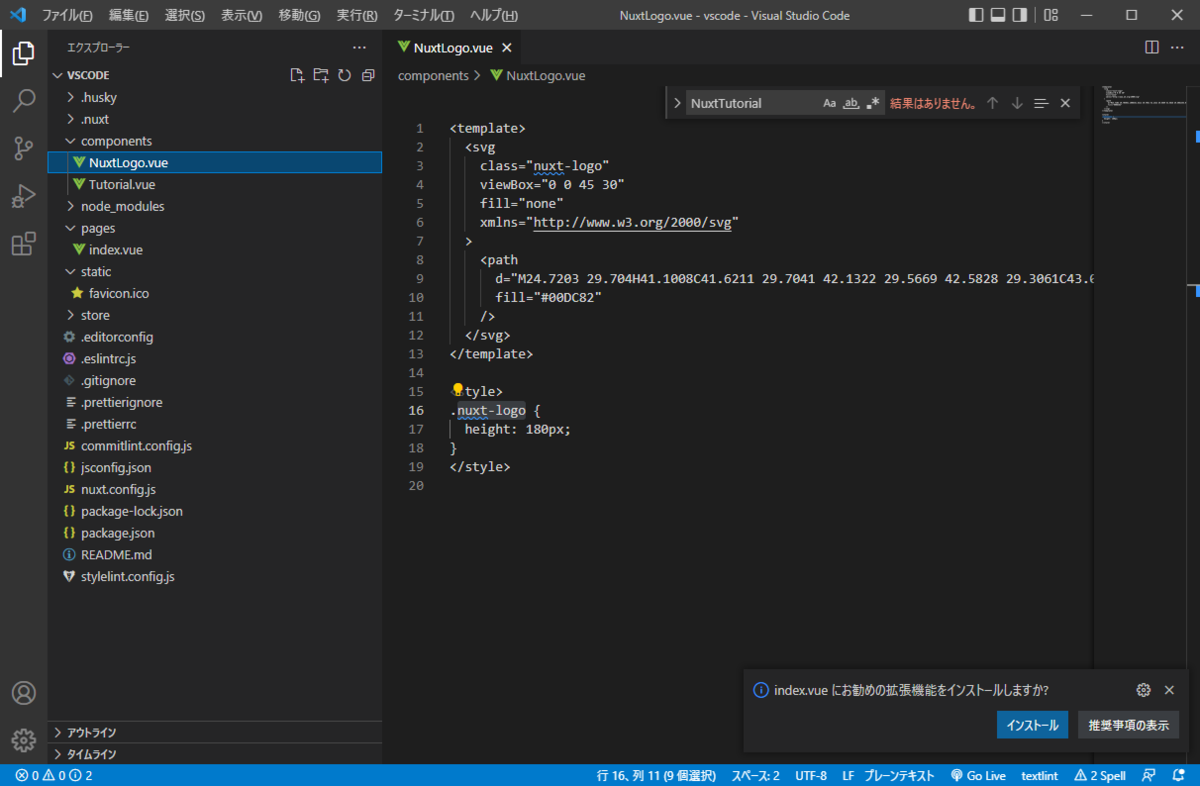Click the 2 Spell status item

click(1100, 775)
